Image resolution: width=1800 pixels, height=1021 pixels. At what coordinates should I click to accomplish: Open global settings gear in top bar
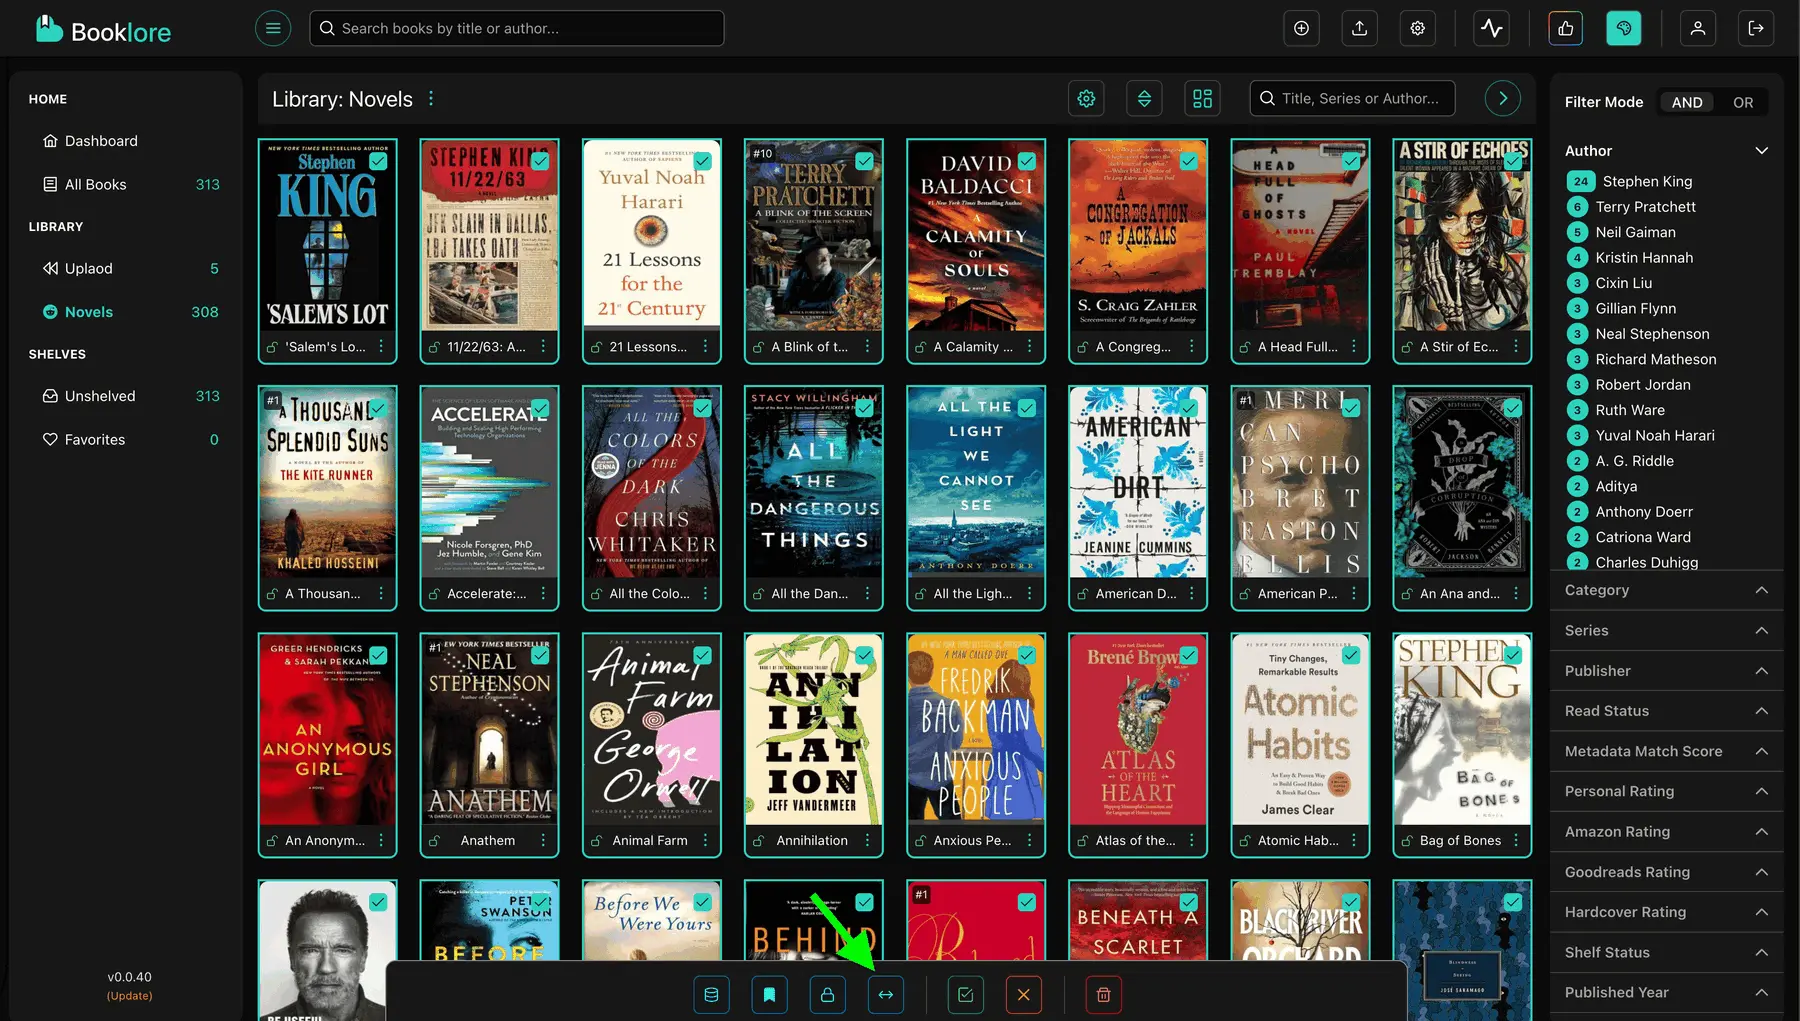(1418, 28)
